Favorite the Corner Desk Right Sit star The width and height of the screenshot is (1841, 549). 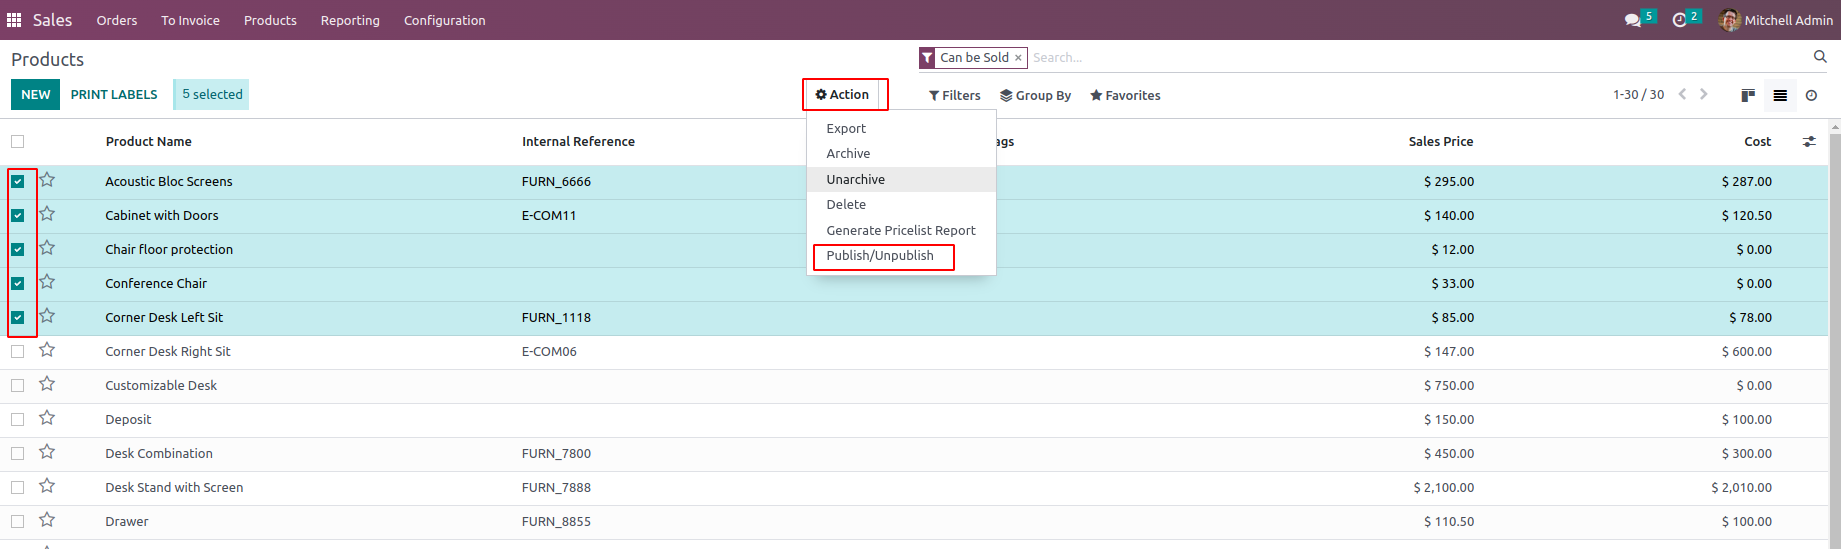47,350
